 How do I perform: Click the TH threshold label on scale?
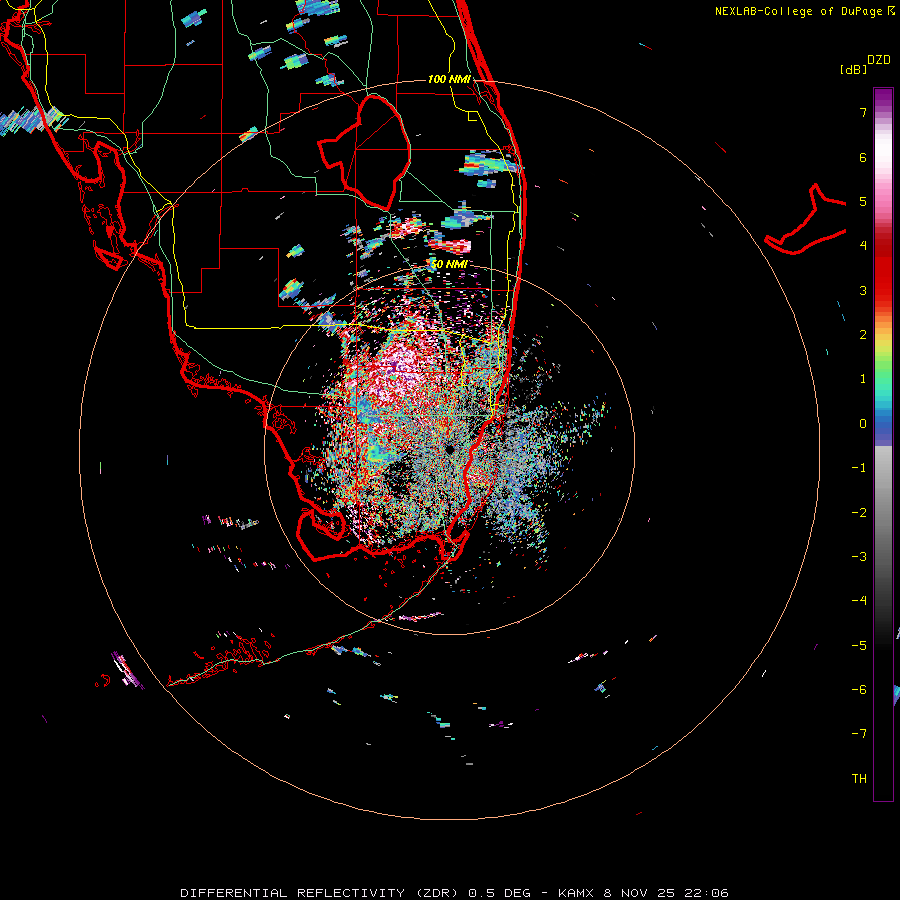(859, 779)
